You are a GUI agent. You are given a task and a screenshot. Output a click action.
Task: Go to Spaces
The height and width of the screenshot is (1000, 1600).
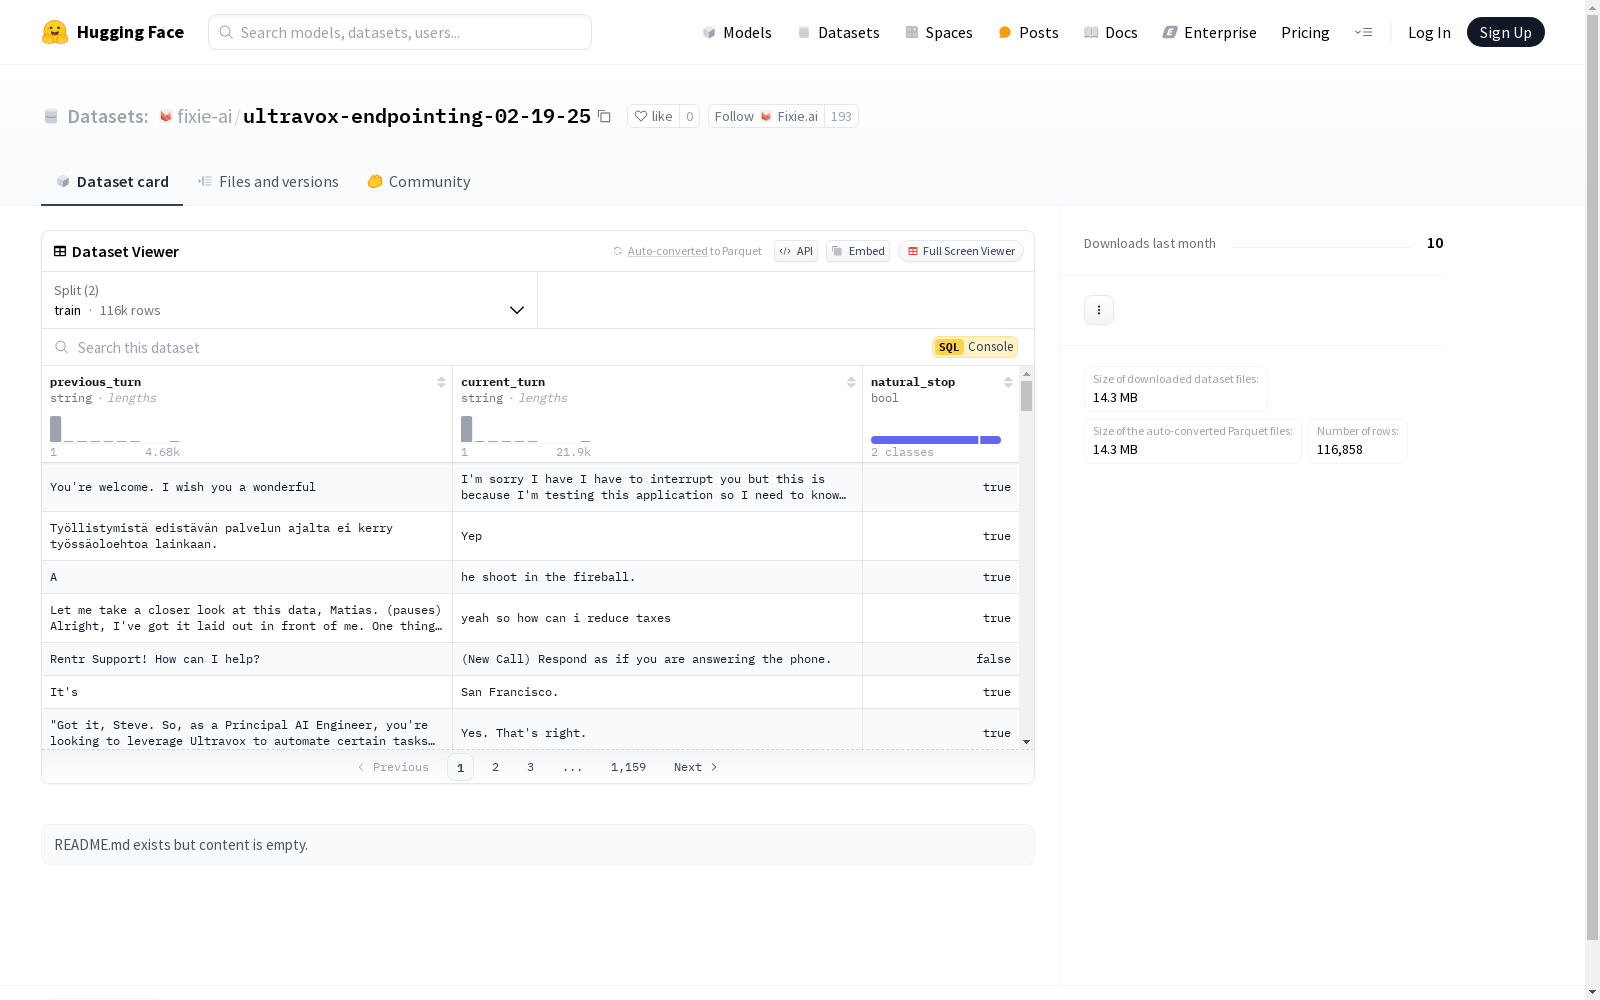pos(938,32)
